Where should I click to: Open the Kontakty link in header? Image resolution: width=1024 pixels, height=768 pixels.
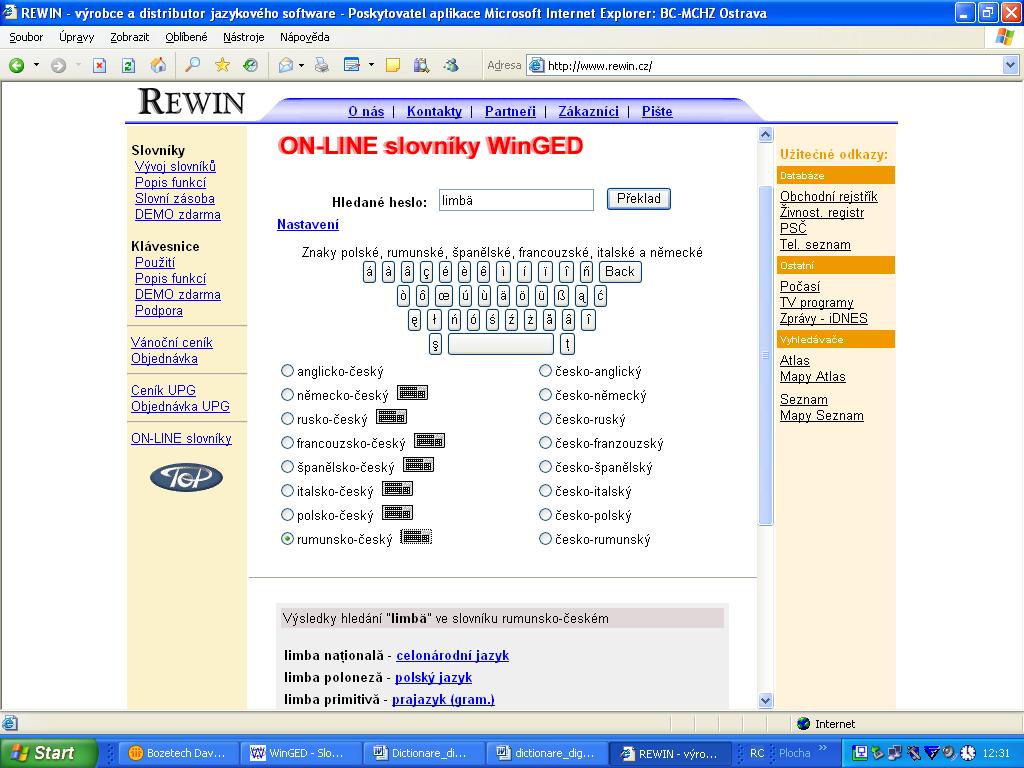coord(434,112)
